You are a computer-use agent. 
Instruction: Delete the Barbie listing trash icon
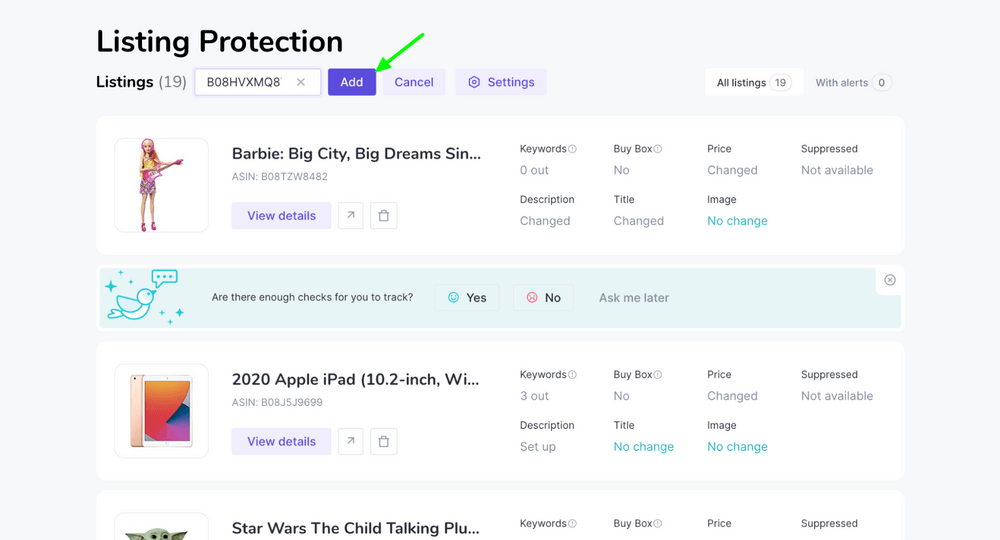[383, 215]
